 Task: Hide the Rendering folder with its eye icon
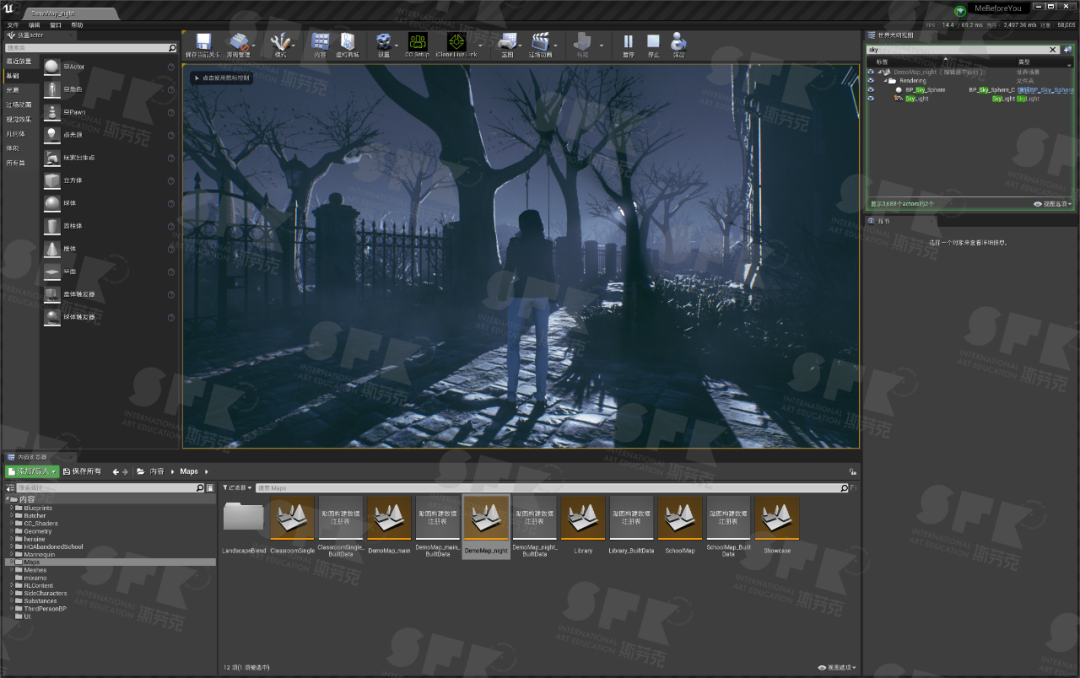871,81
